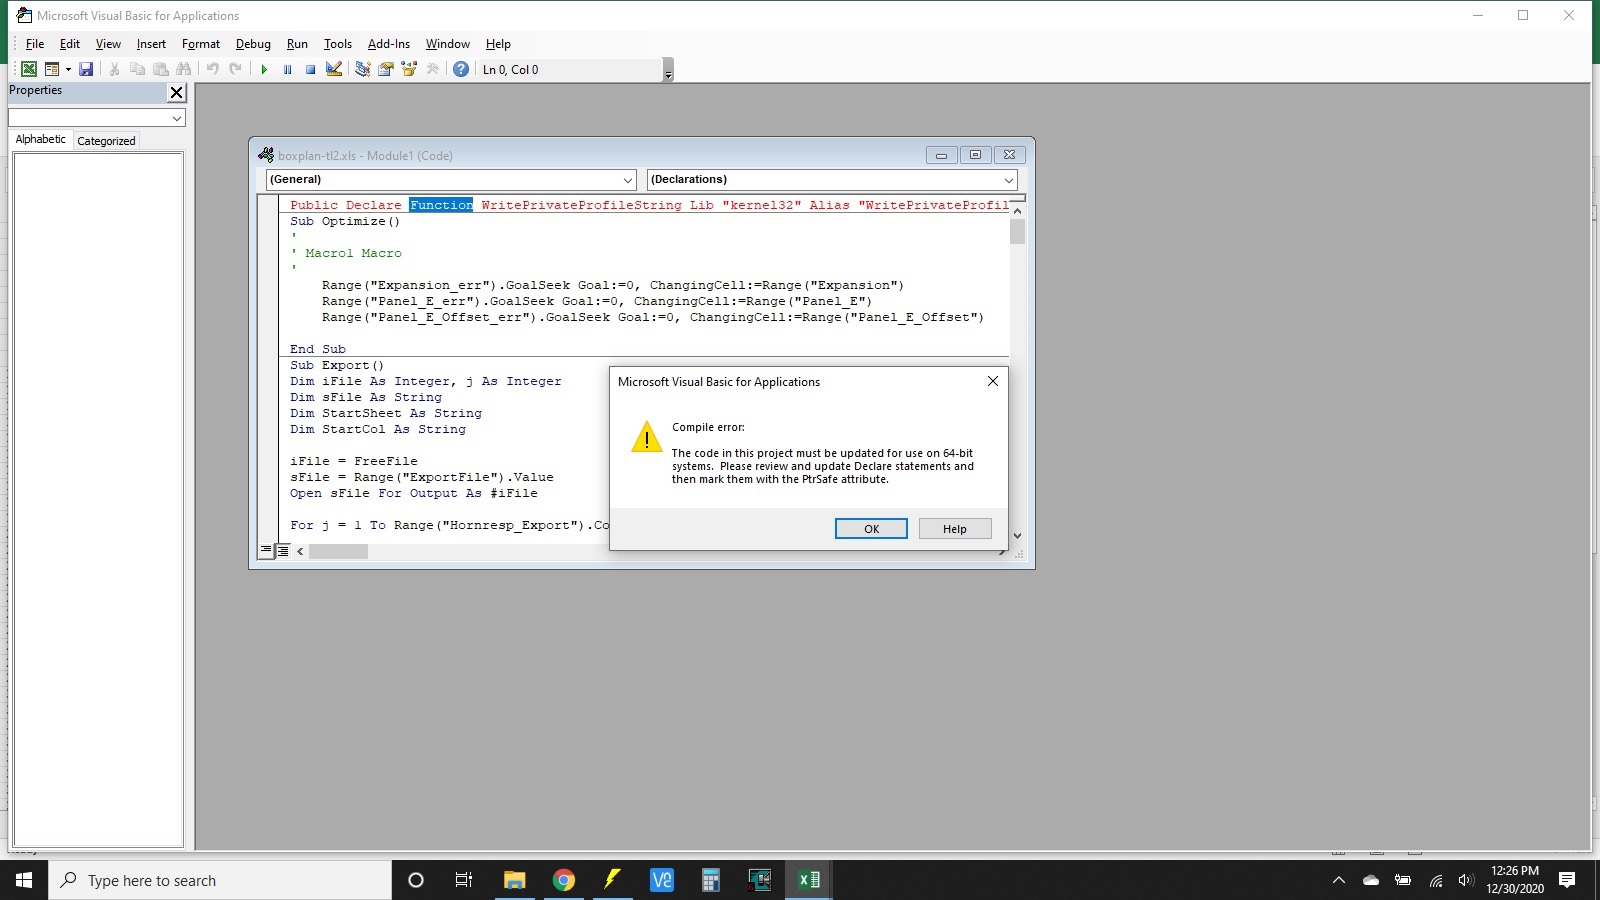
Task: Click the 'Sub Export()' code line
Action: coord(337,365)
